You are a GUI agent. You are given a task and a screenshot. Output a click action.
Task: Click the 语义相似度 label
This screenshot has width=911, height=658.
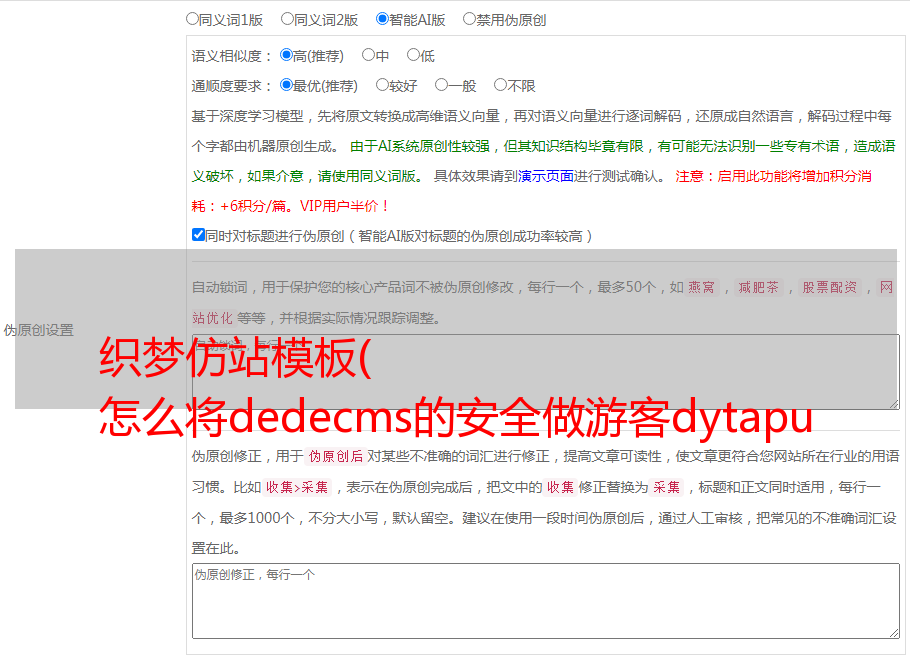(x=232, y=56)
